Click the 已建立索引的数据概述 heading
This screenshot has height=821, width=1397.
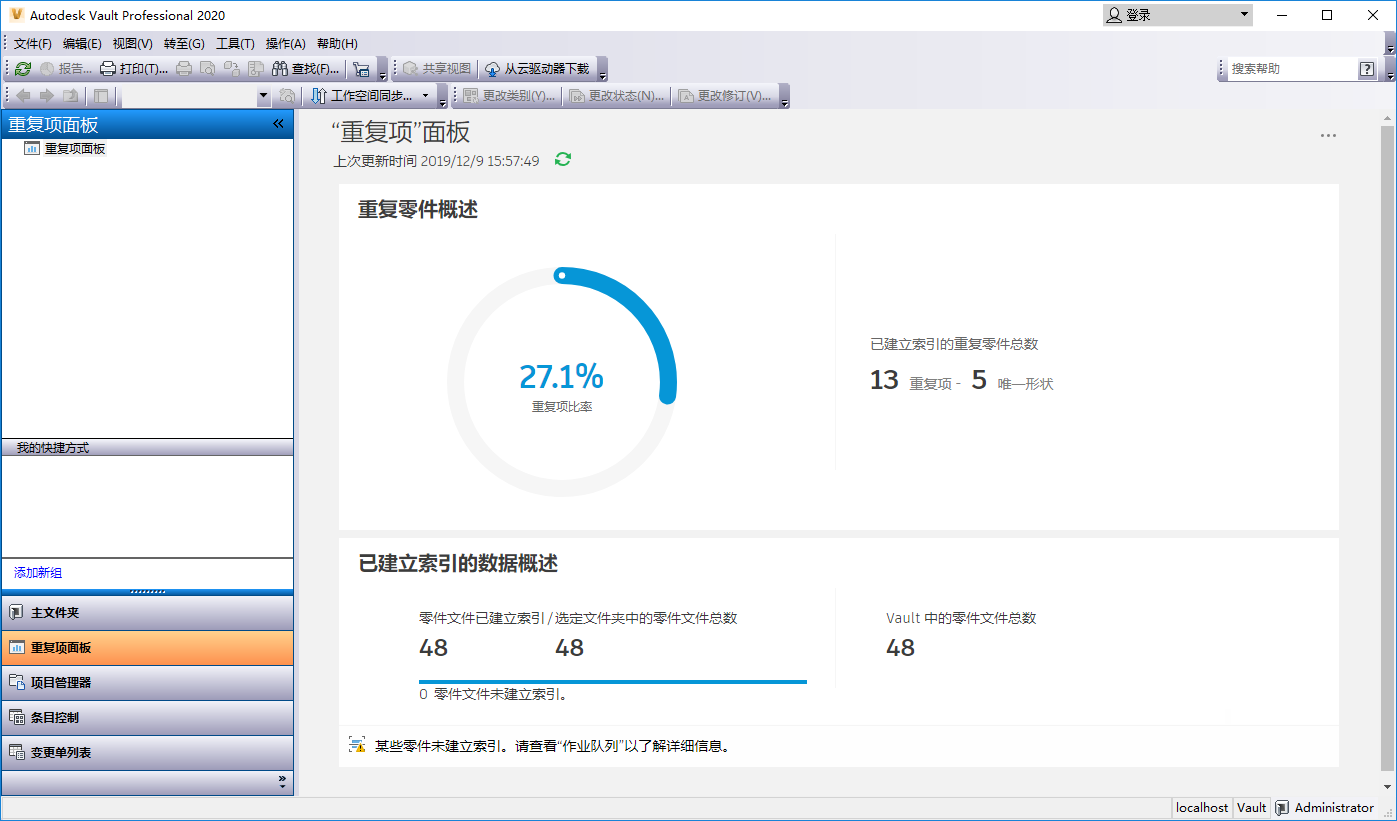click(x=458, y=564)
